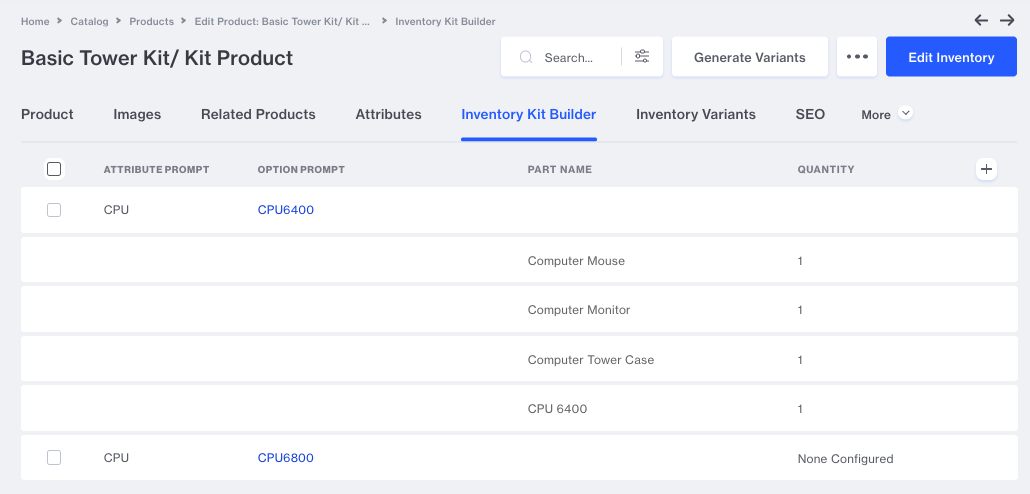Sort by Quantity column header
This screenshot has height=494, width=1030.
click(x=826, y=169)
